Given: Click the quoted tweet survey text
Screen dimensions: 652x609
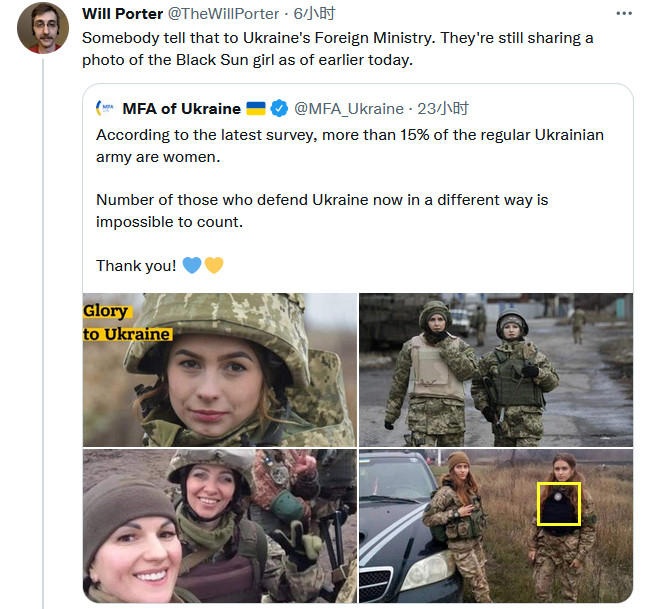Looking at the screenshot, I should [349, 145].
